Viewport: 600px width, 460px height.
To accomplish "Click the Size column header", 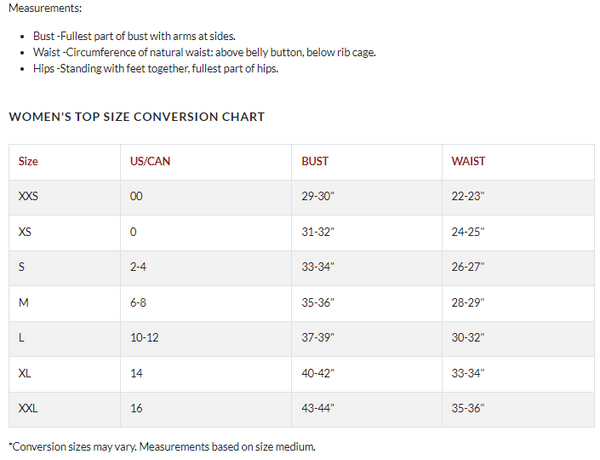I will [28, 161].
